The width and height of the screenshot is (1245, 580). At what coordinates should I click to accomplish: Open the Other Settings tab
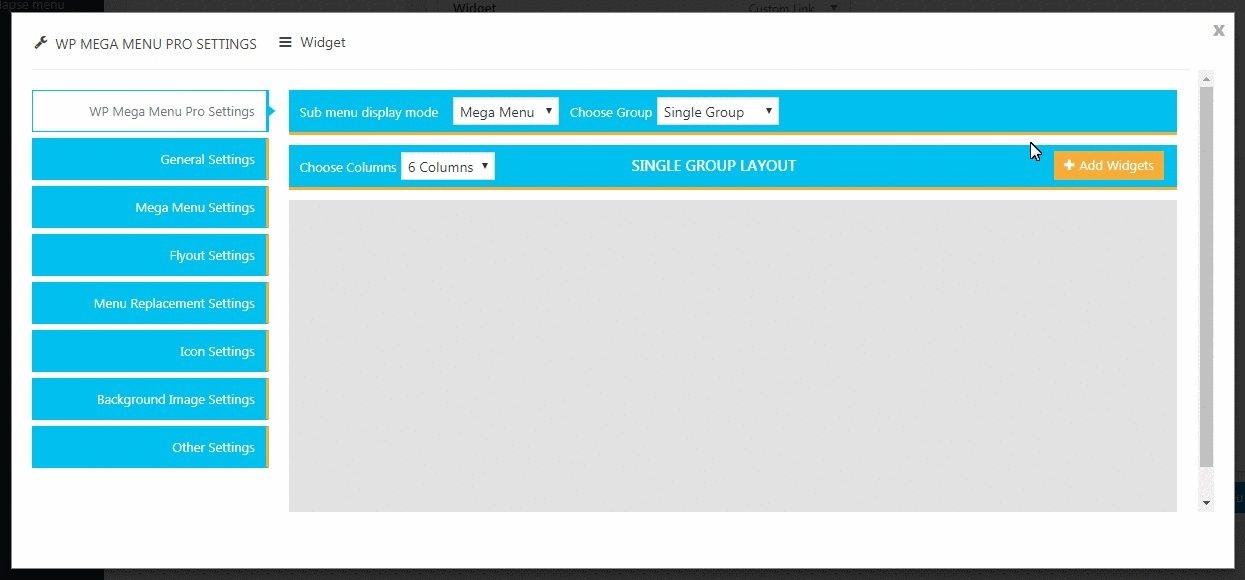point(150,447)
